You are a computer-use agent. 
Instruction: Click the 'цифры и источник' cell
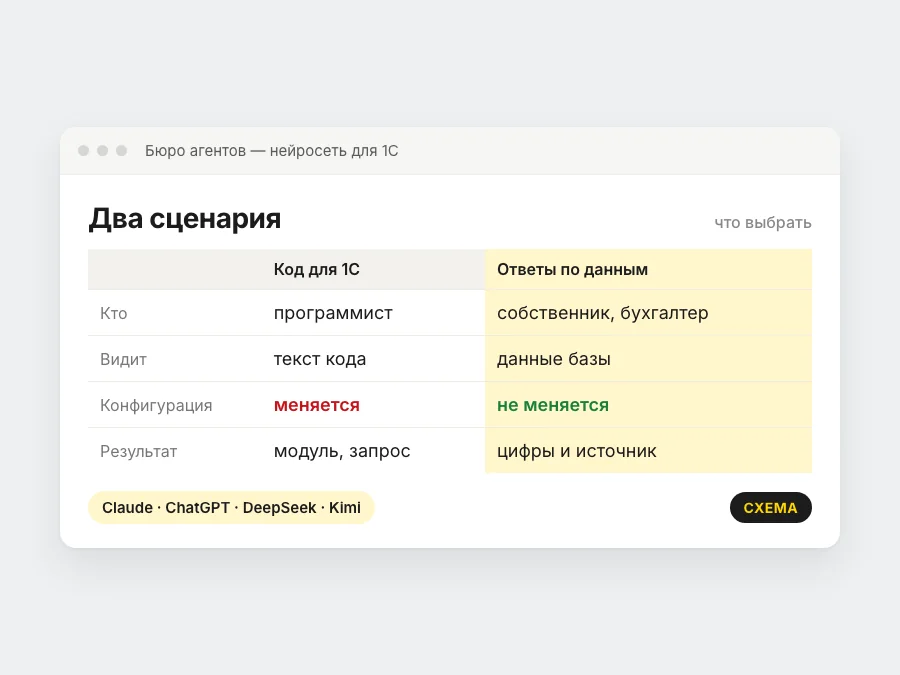click(577, 452)
